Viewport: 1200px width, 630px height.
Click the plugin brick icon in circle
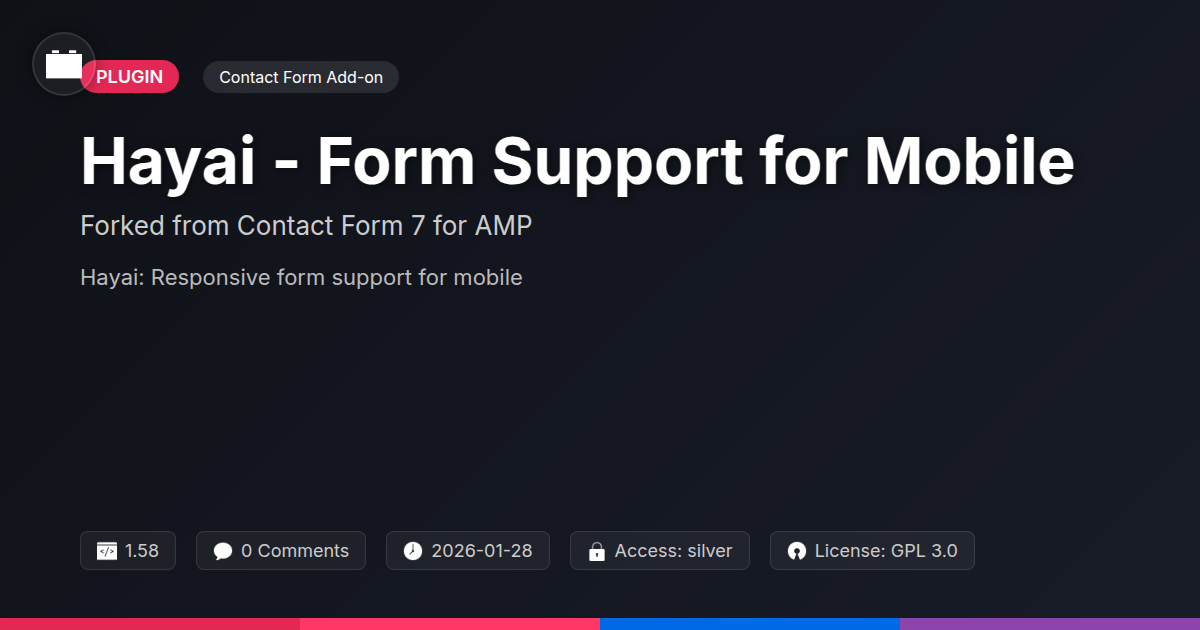coord(64,64)
